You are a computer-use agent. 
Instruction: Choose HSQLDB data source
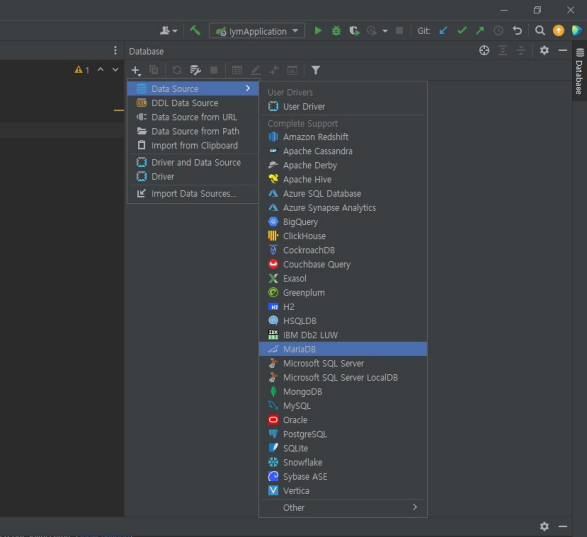[343, 321]
